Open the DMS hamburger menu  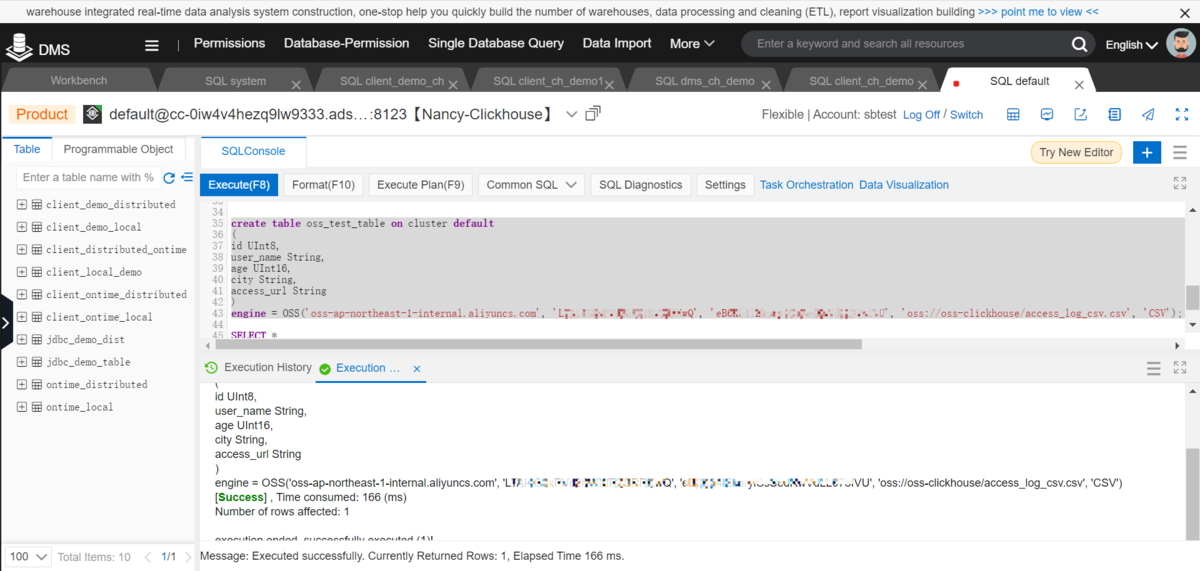tap(152, 45)
